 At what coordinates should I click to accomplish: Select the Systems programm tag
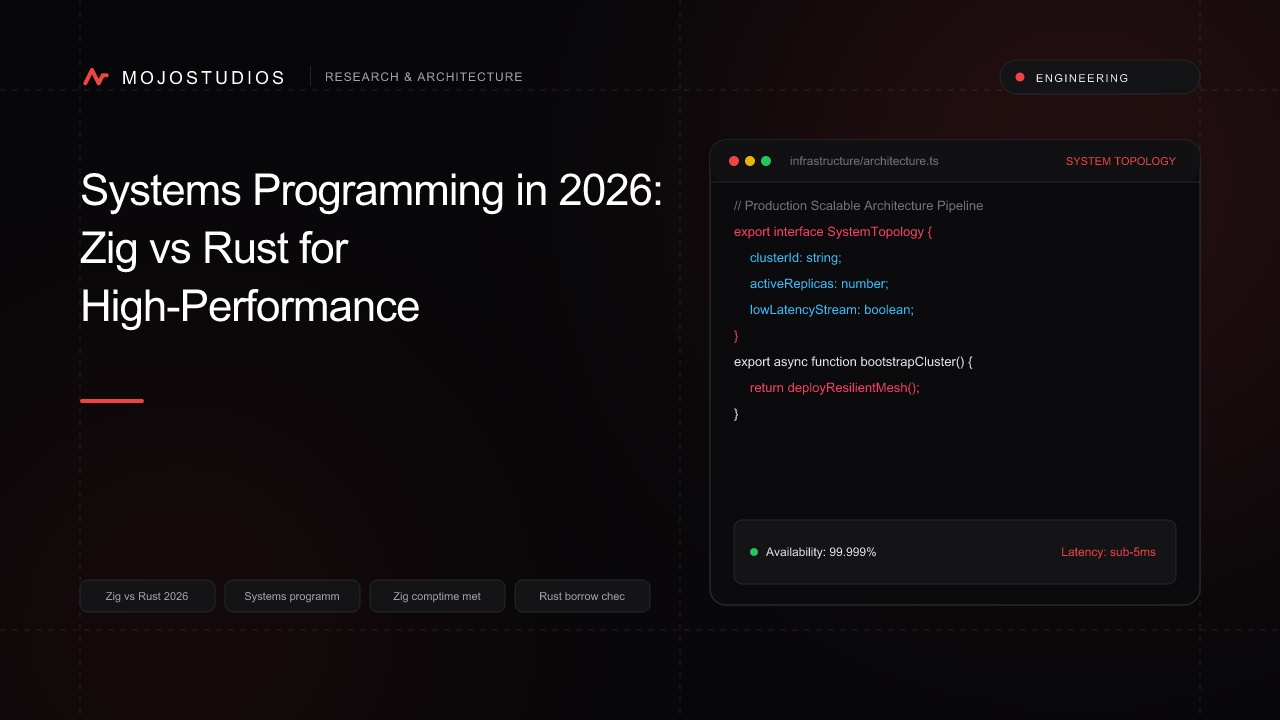click(292, 596)
